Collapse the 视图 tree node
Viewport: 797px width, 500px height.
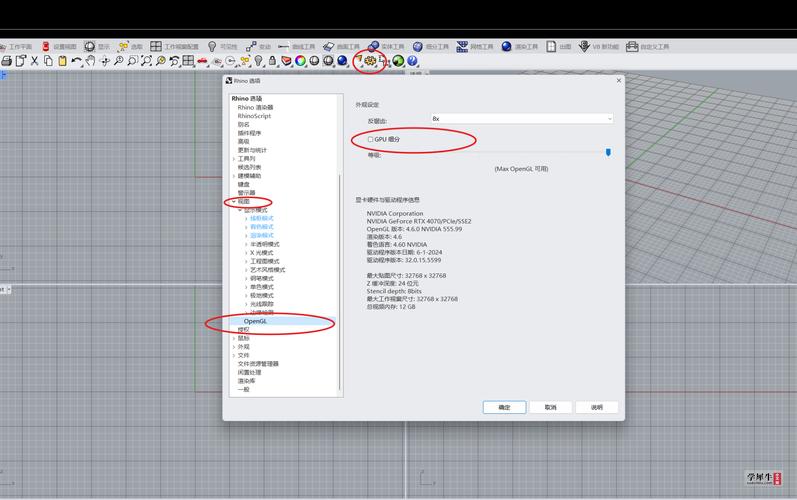(234, 202)
